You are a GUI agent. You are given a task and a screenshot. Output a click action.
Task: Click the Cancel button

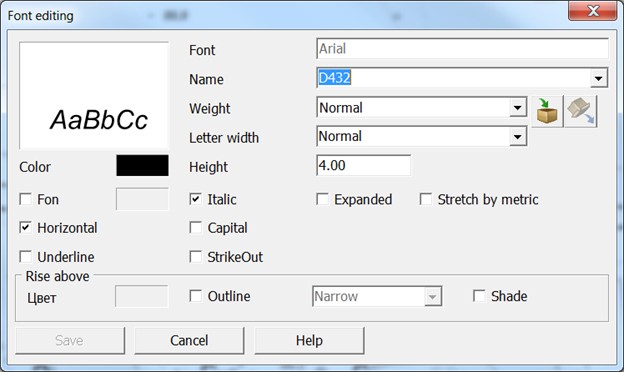pyautogui.click(x=189, y=341)
